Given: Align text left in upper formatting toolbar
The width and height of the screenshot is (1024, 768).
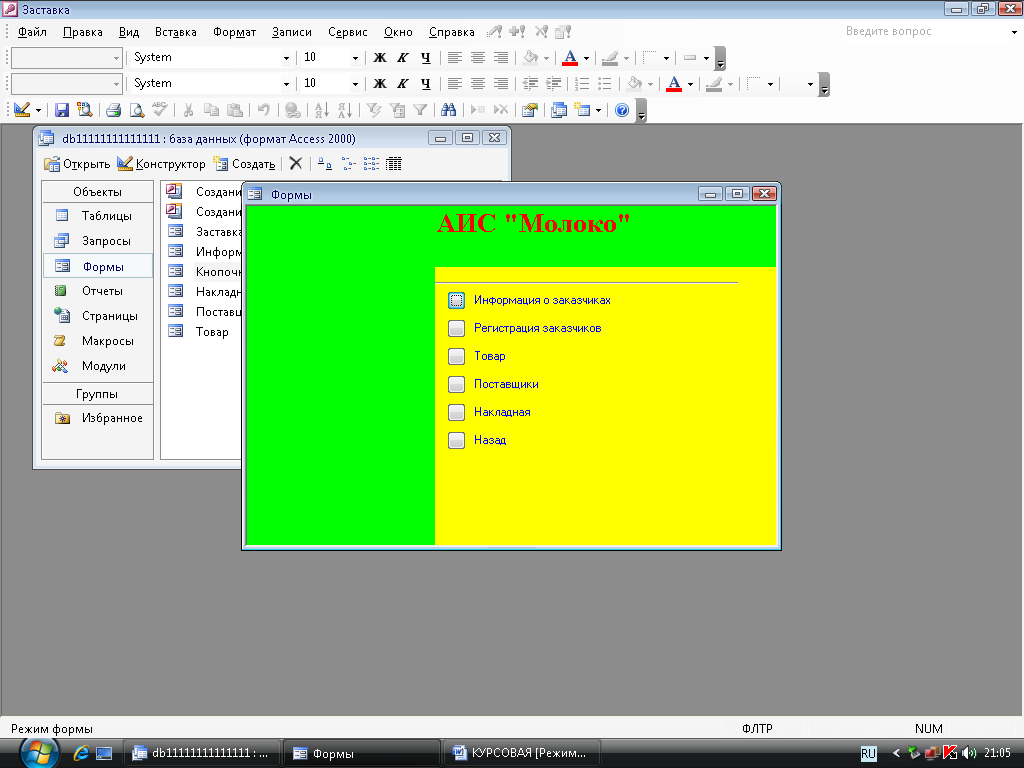Looking at the screenshot, I should pos(455,57).
